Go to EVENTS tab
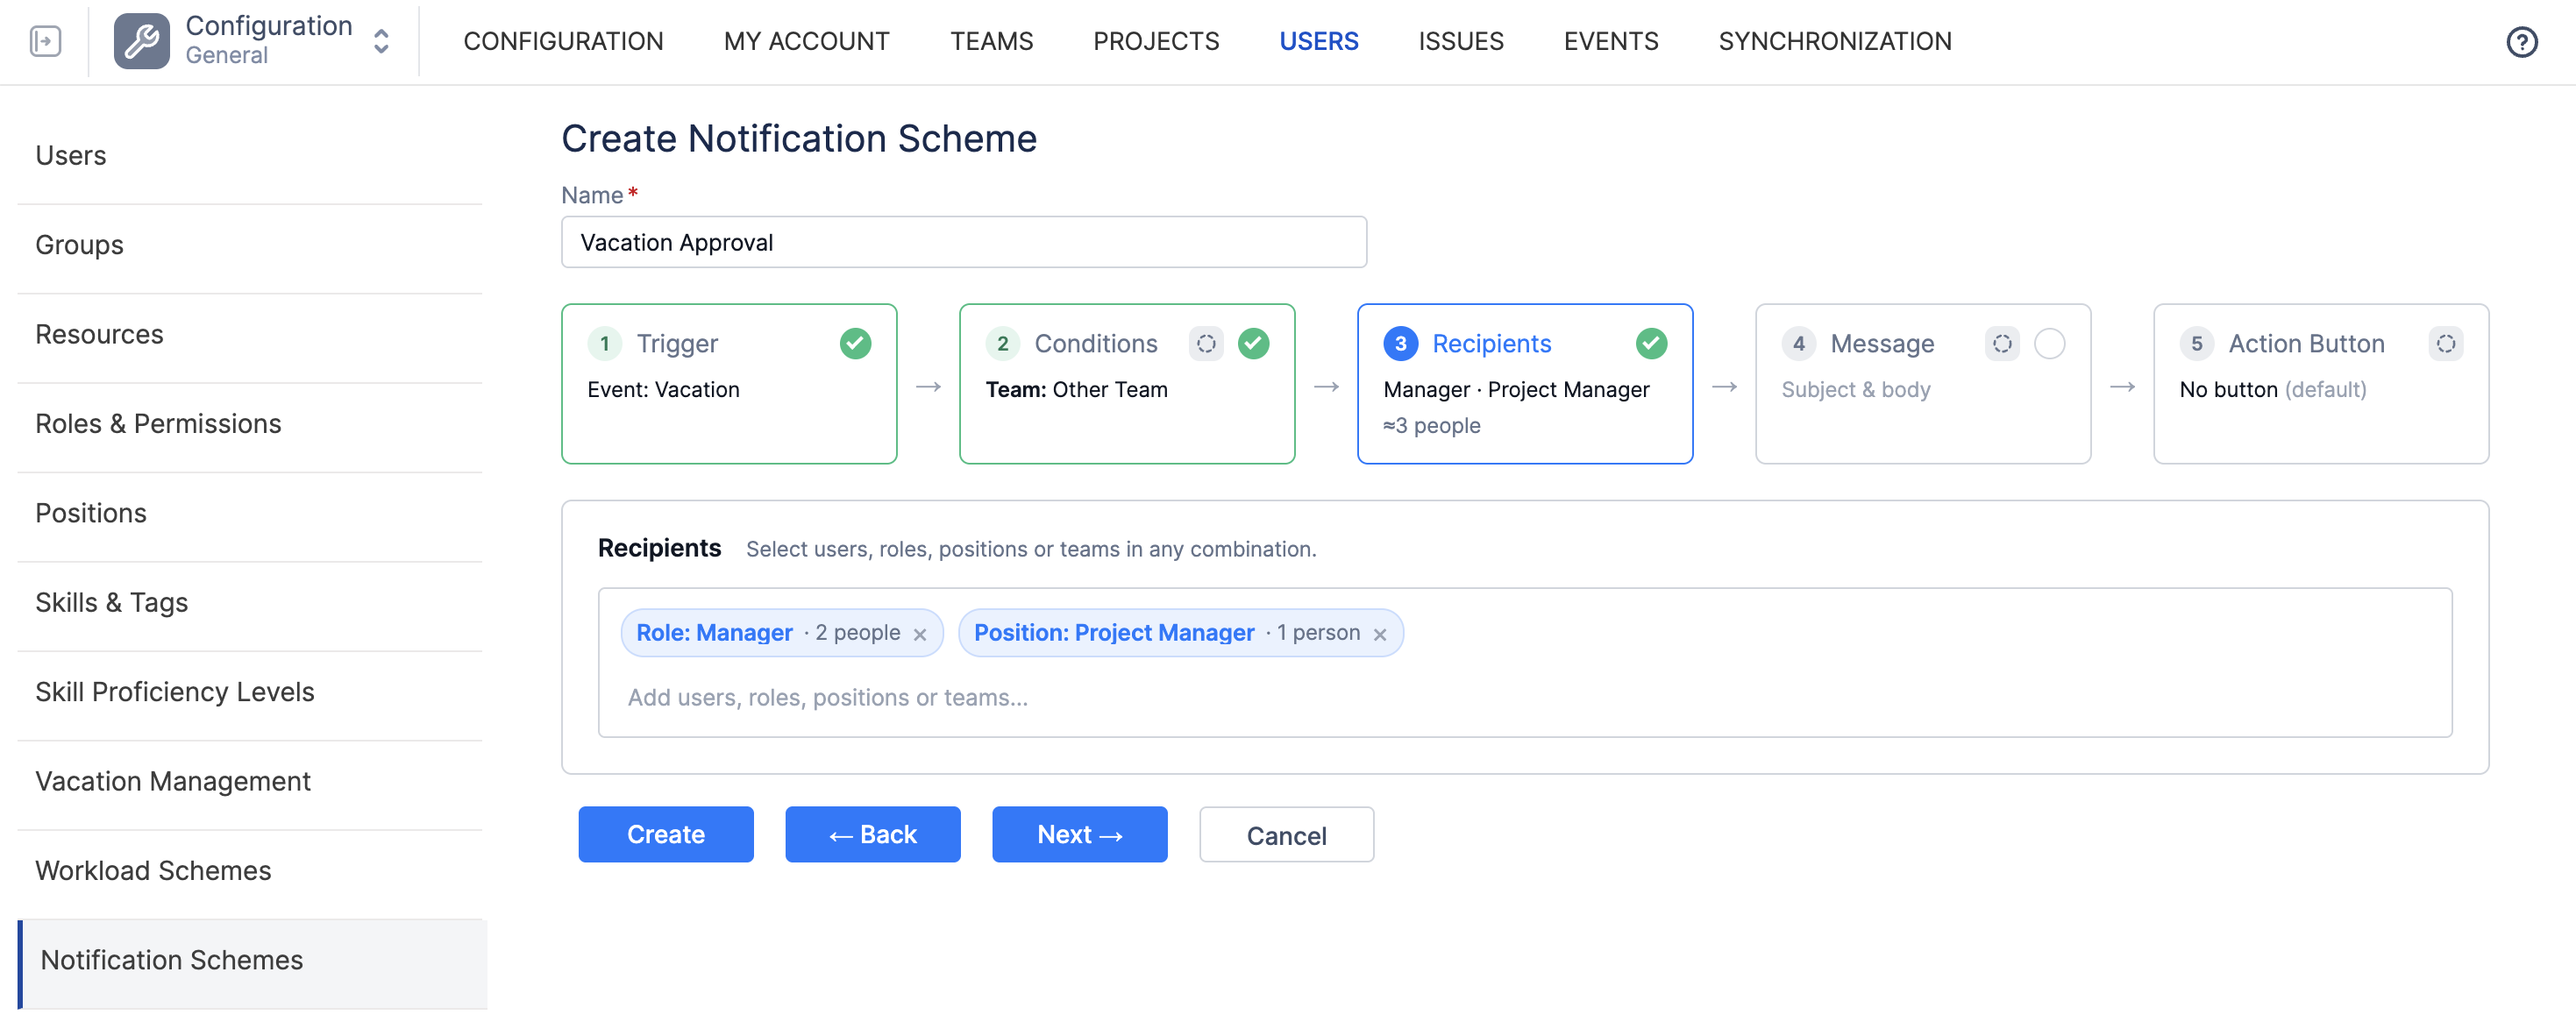 (x=1611, y=41)
